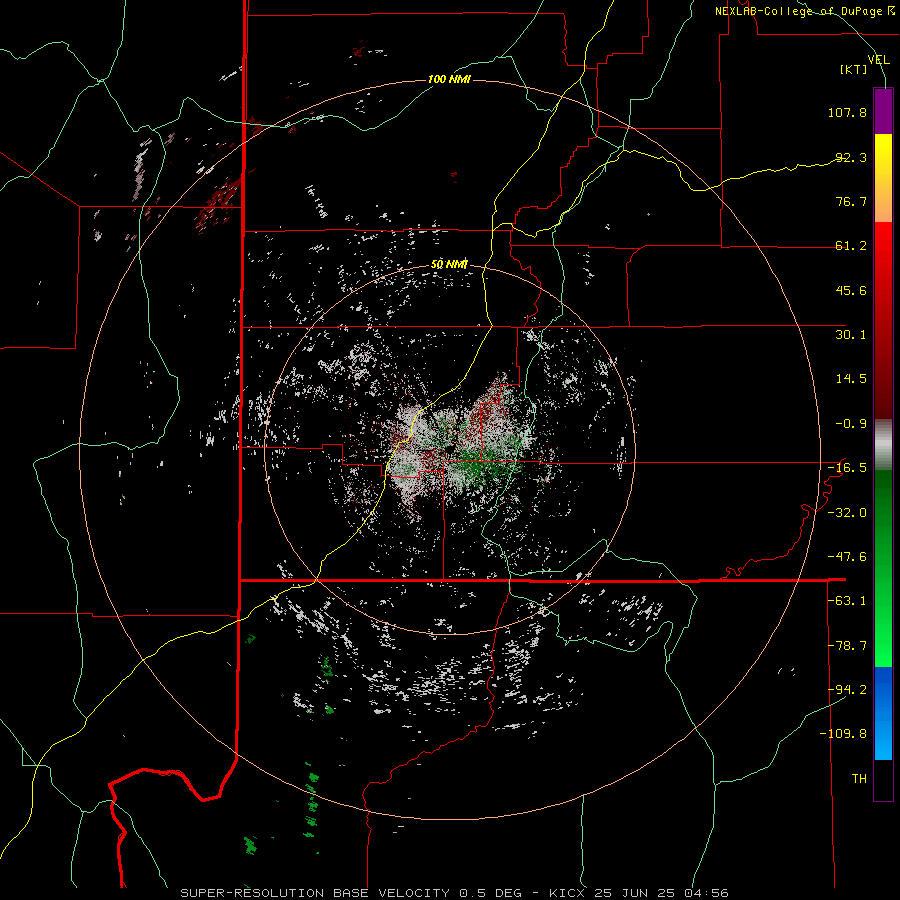Pick the purple segment of the velocity bar
This screenshot has height=900, width=900.
tap(883, 111)
